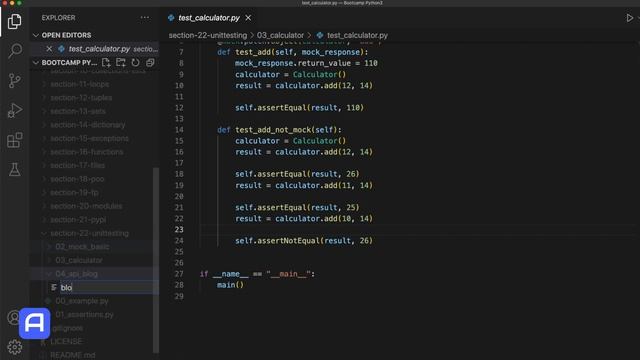640x360 pixels.
Task: Open the Search view in activity bar
Action: tap(15, 51)
